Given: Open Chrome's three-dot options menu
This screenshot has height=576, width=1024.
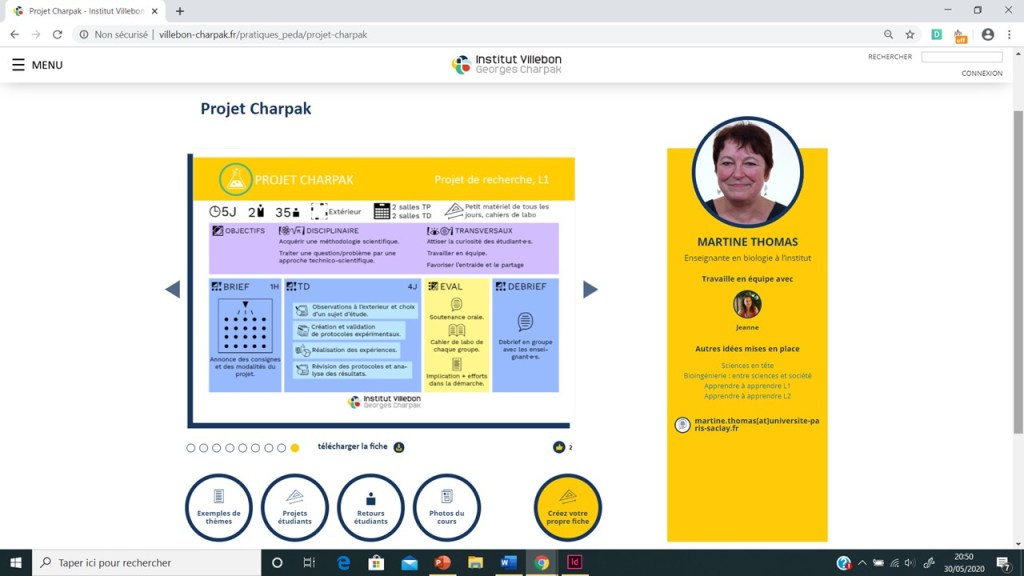Looking at the screenshot, I should 1009,34.
